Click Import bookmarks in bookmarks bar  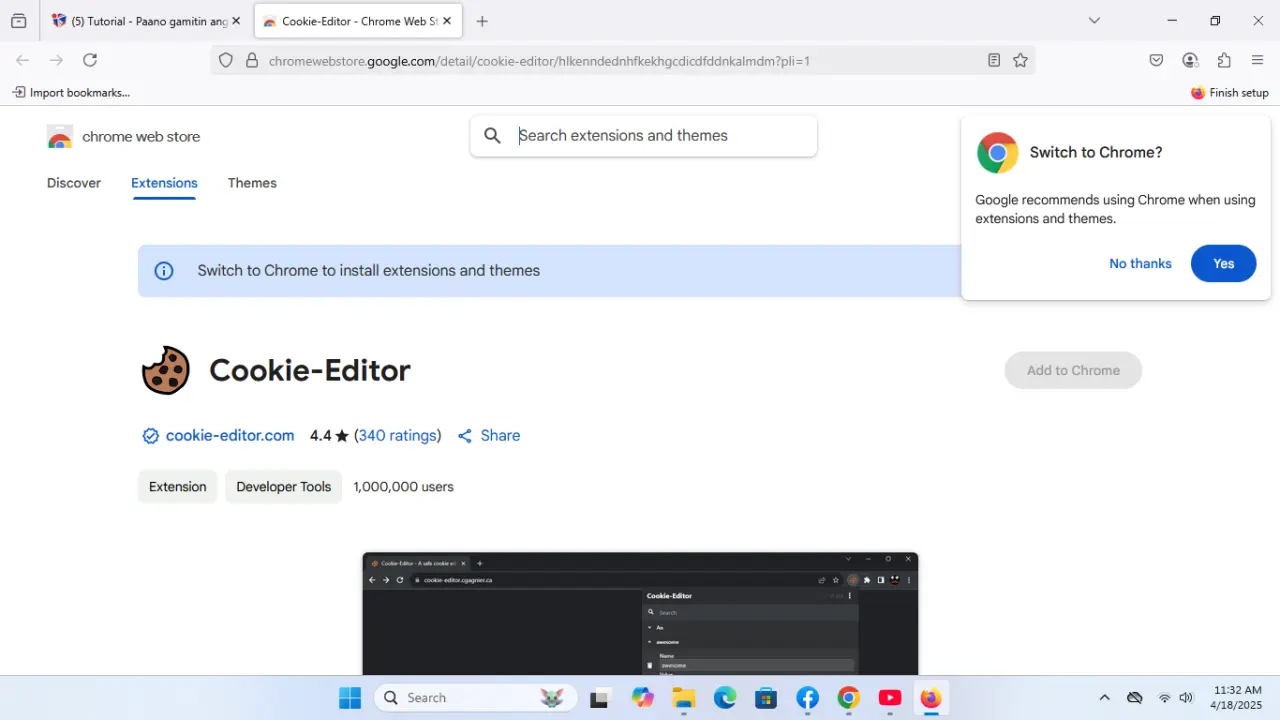(71, 93)
